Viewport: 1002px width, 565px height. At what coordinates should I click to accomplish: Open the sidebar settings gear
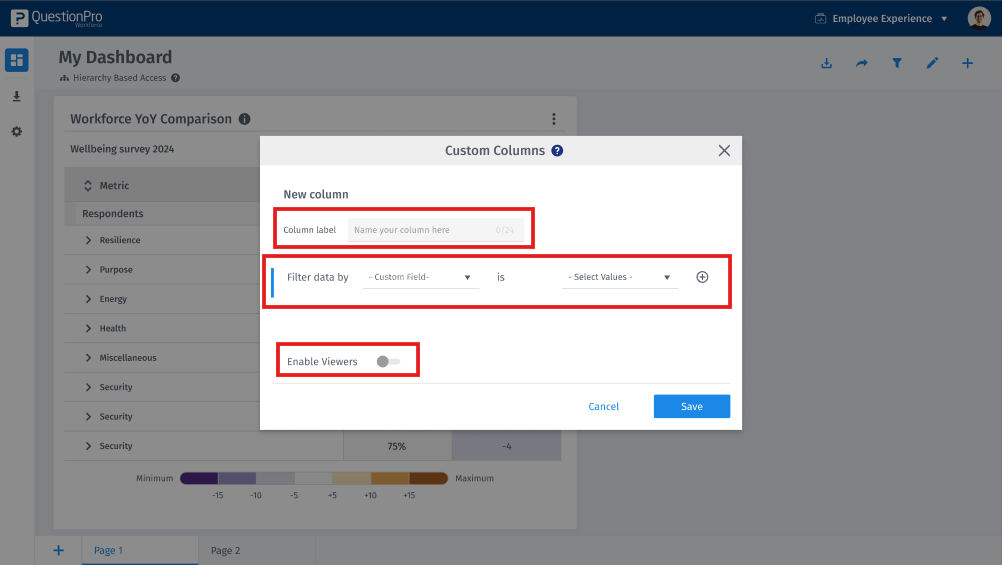[16, 132]
